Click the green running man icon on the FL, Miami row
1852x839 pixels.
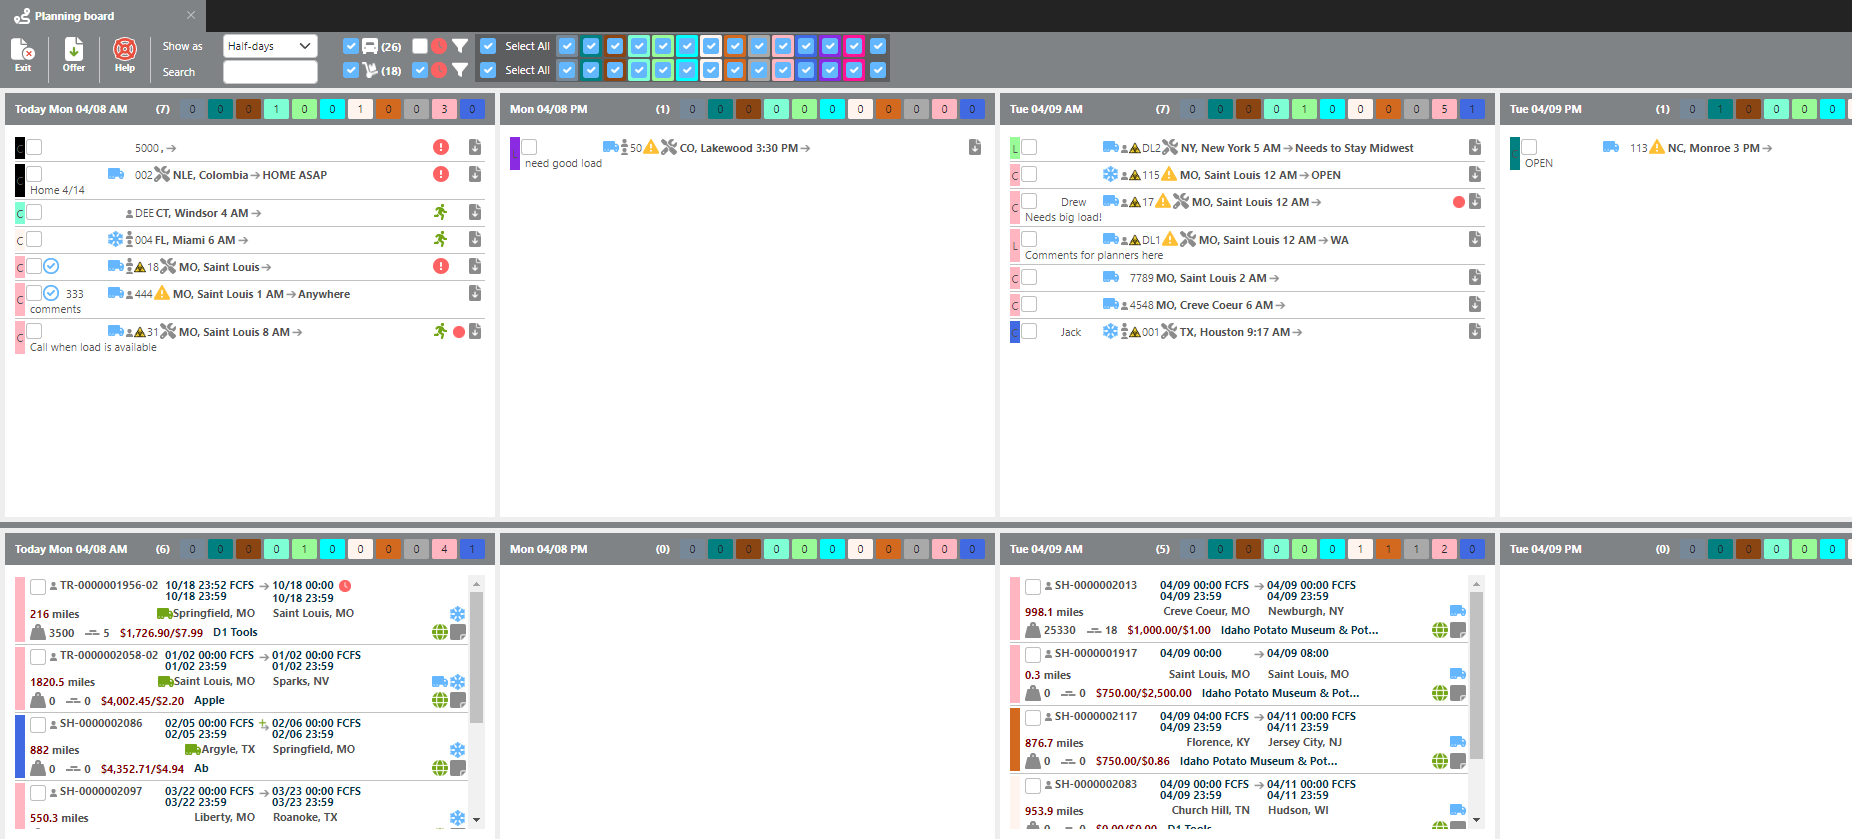[441, 239]
